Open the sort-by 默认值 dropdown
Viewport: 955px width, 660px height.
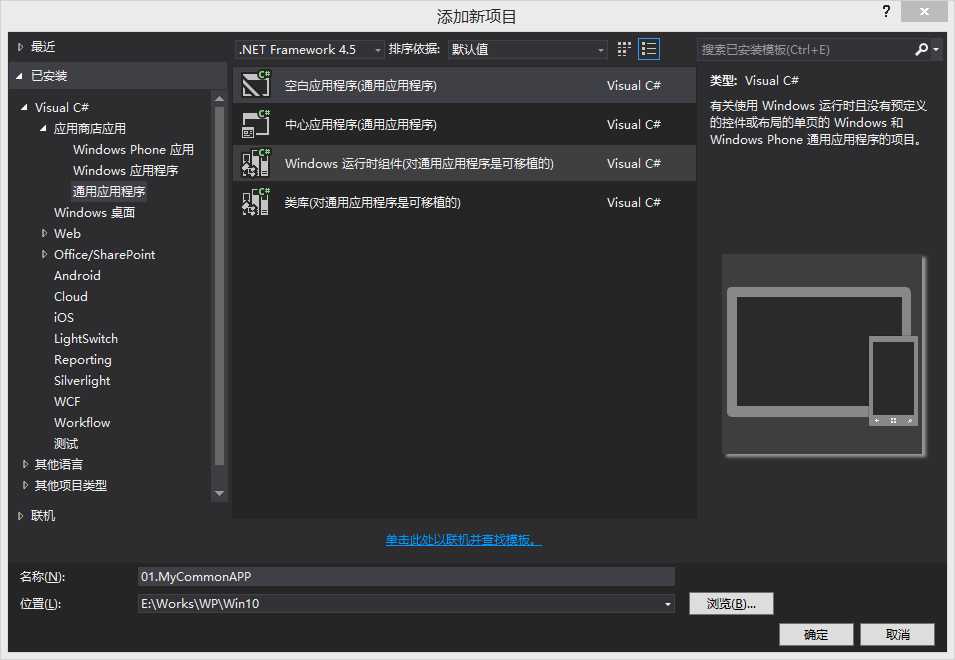(x=527, y=49)
